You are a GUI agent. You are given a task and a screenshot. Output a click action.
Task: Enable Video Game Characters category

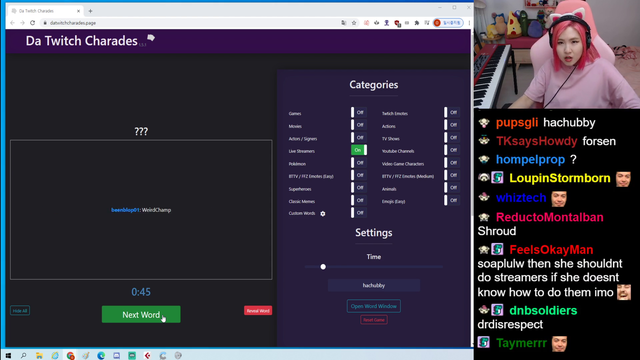(x=452, y=163)
